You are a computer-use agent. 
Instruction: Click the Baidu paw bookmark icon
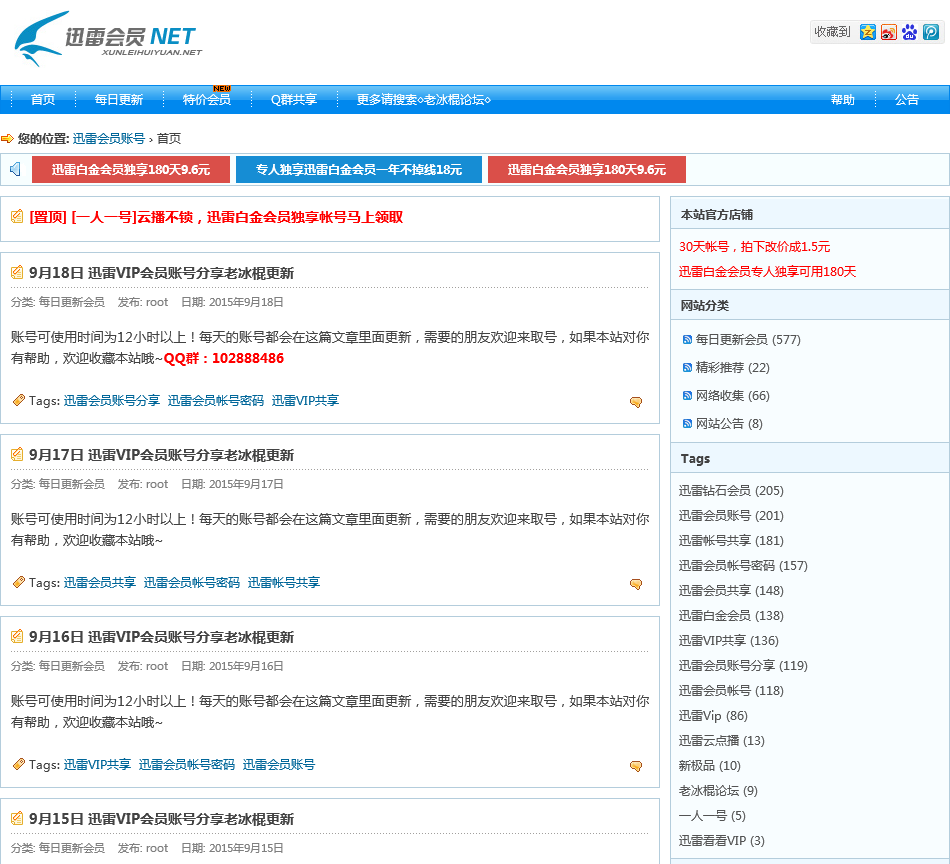(909, 32)
